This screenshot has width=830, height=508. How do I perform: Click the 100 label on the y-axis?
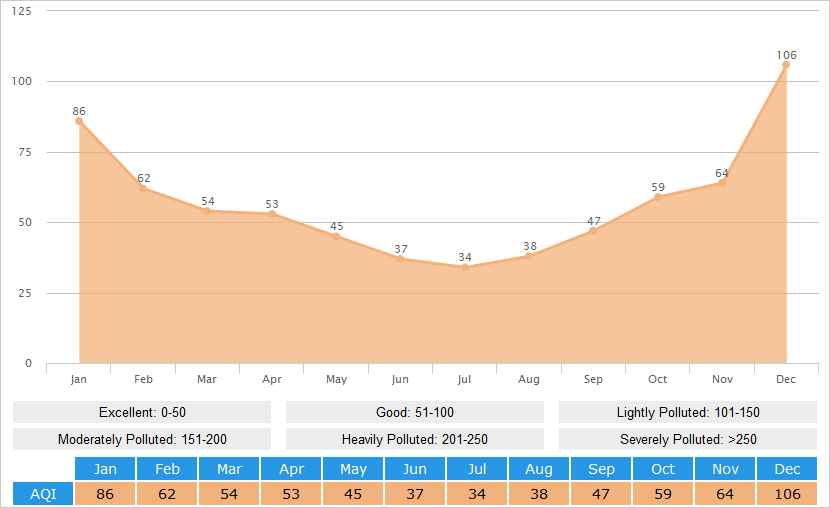point(22,81)
